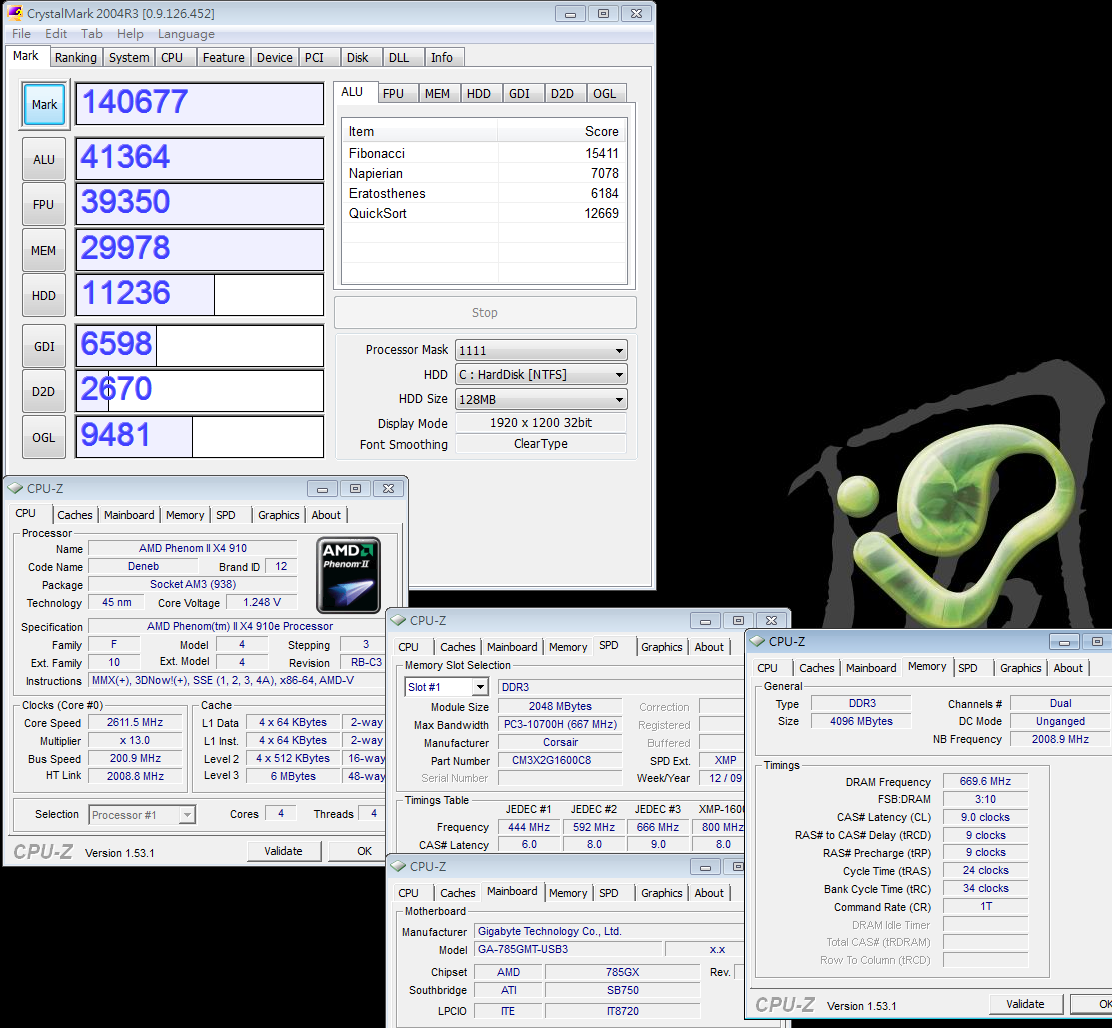Open the Processor #1 selection dropdown
Image resolution: width=1112 pixels, height=1028 pixels.
[x=142, y=815]
